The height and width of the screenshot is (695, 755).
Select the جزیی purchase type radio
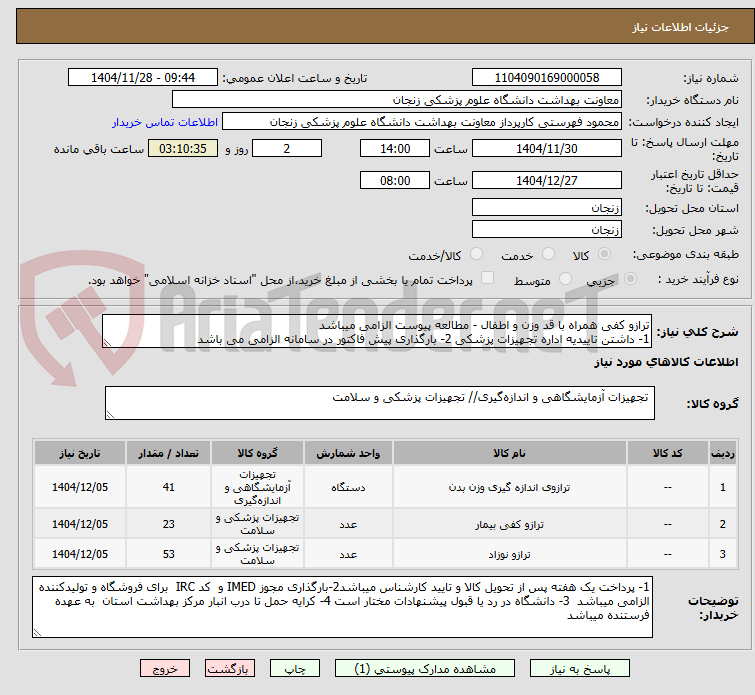[x=630, y=279]
